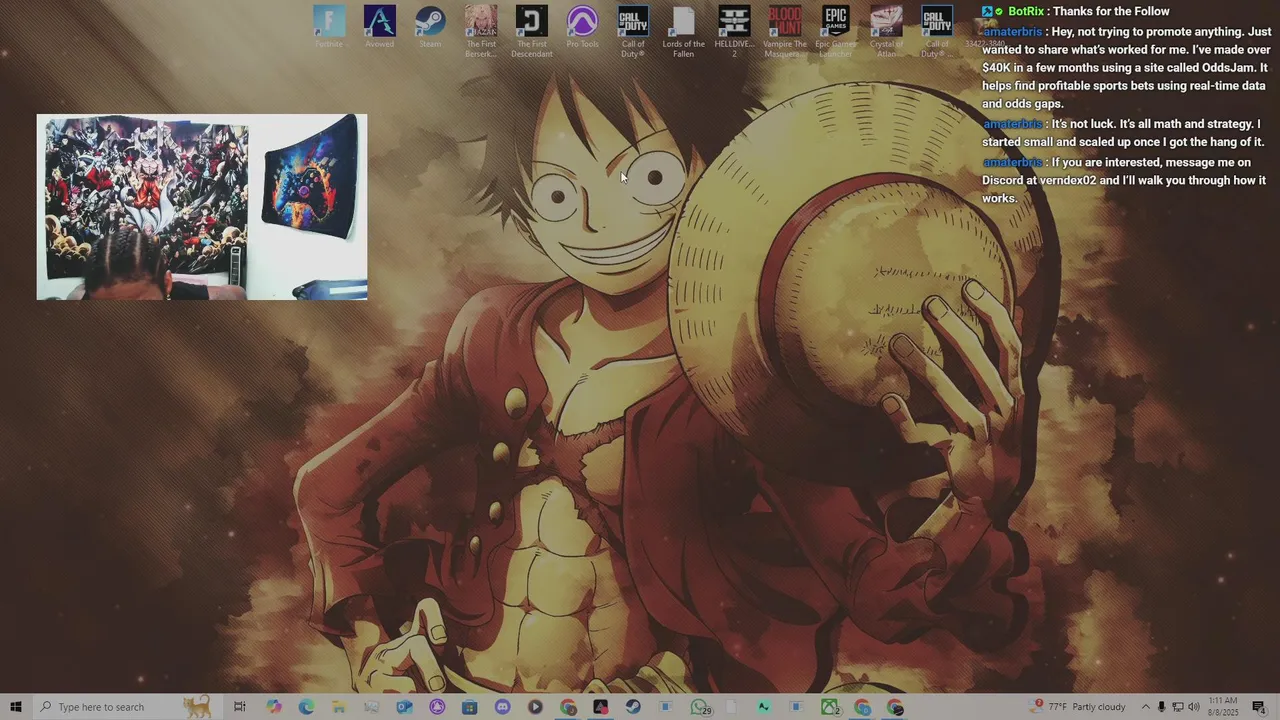Open network settings tray icon
The width and height of the screenshot is (1280, 720).
(1177, 707)
